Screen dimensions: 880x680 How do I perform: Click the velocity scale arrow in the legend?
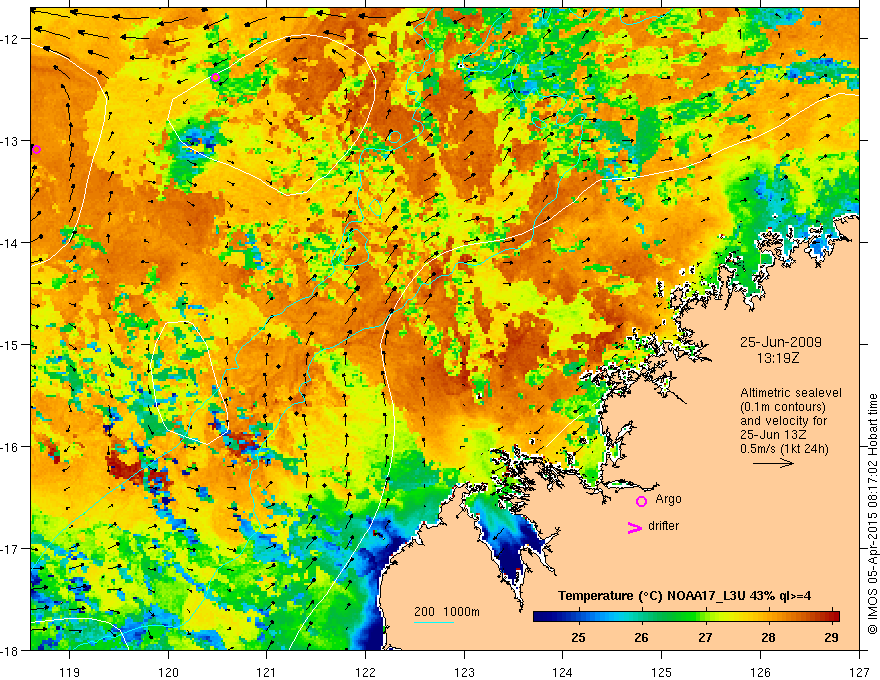[x=773, y=463]
